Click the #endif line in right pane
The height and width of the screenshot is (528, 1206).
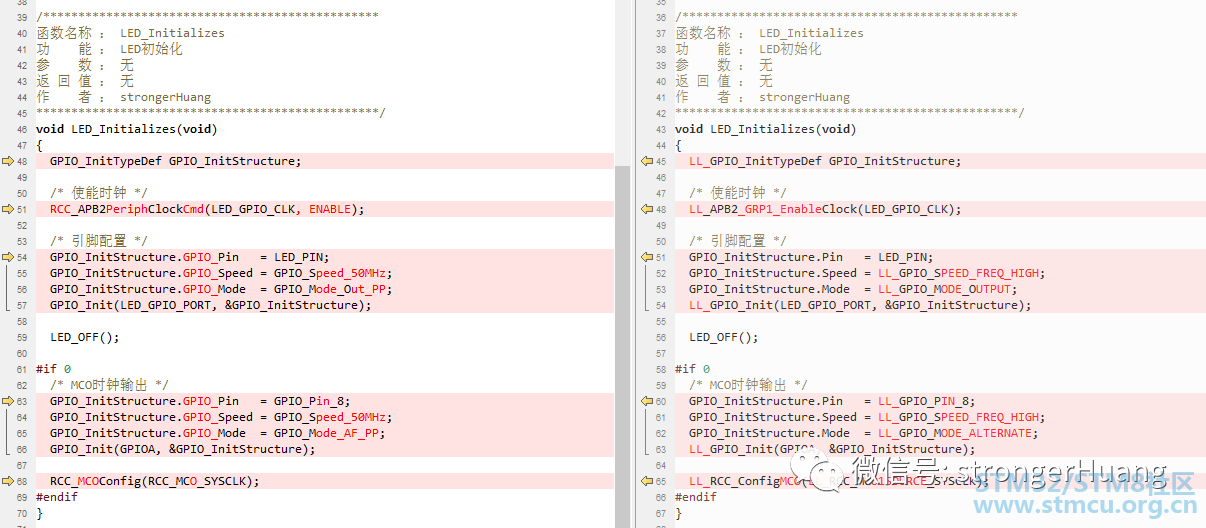[695, 497]
